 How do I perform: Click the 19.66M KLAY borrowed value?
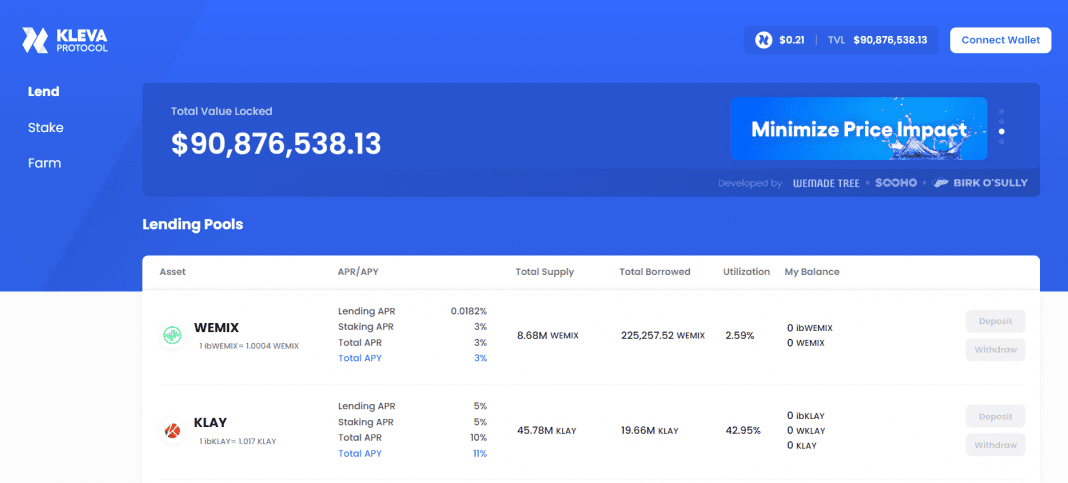(650, 431)
